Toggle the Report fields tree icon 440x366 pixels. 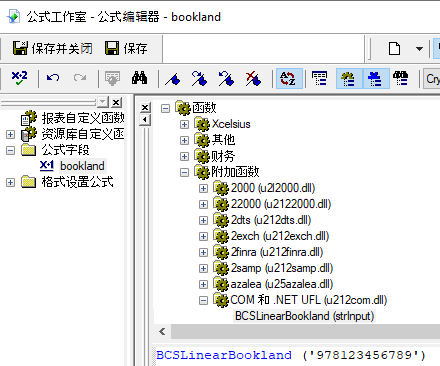[x=401, y=79]
